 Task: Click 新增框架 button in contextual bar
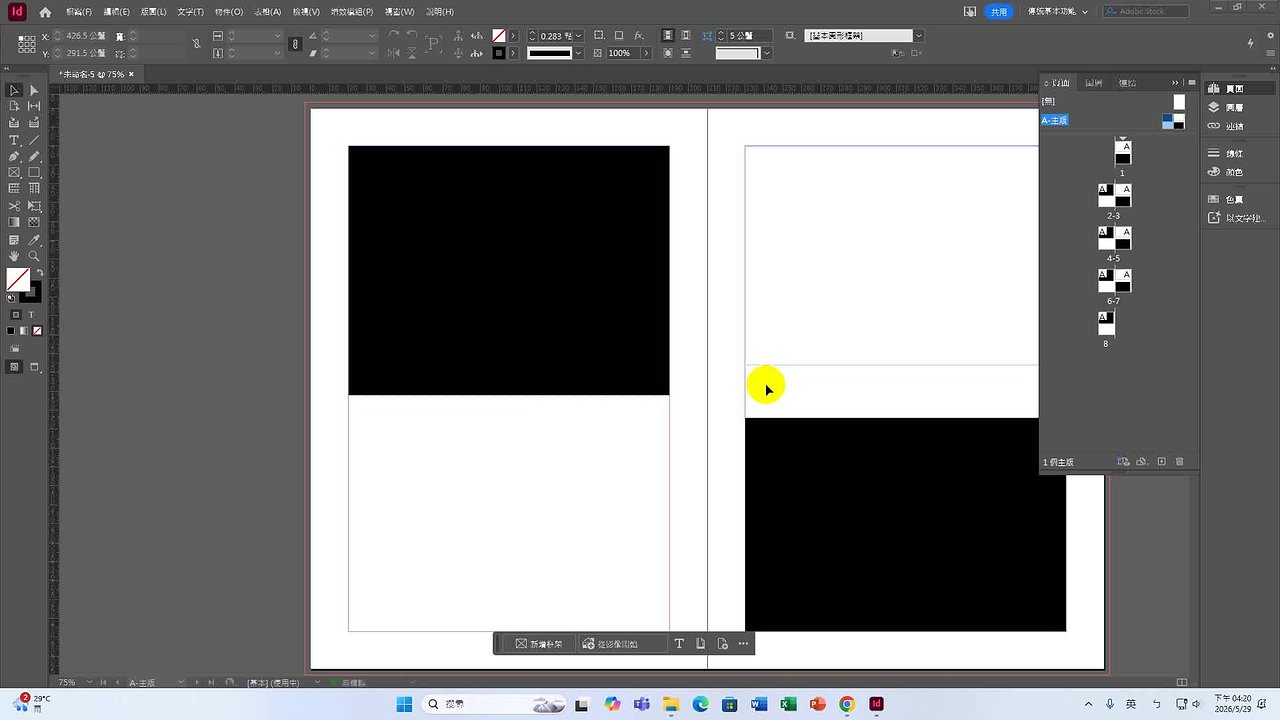(539, 644)
